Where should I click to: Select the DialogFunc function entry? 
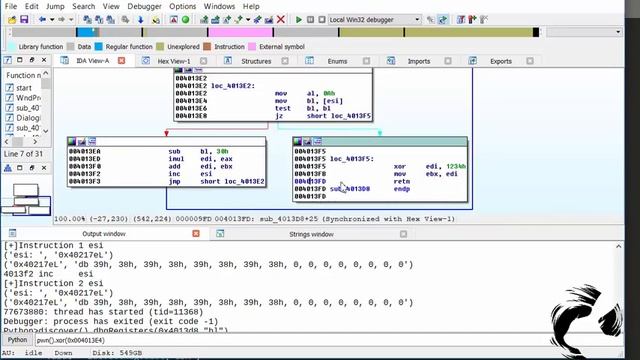coord(23,118)
